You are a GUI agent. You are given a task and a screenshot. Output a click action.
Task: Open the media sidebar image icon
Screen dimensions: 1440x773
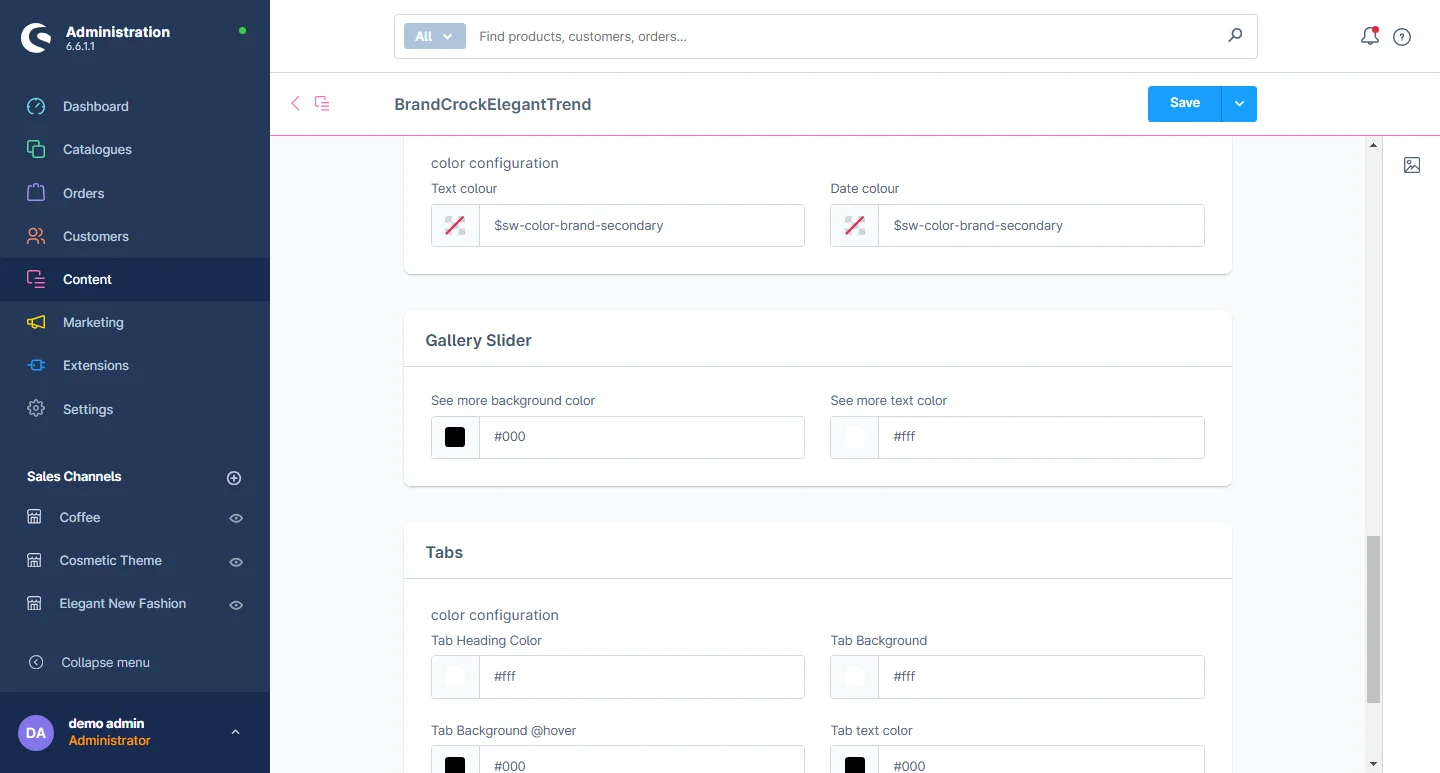(1411, 165)
